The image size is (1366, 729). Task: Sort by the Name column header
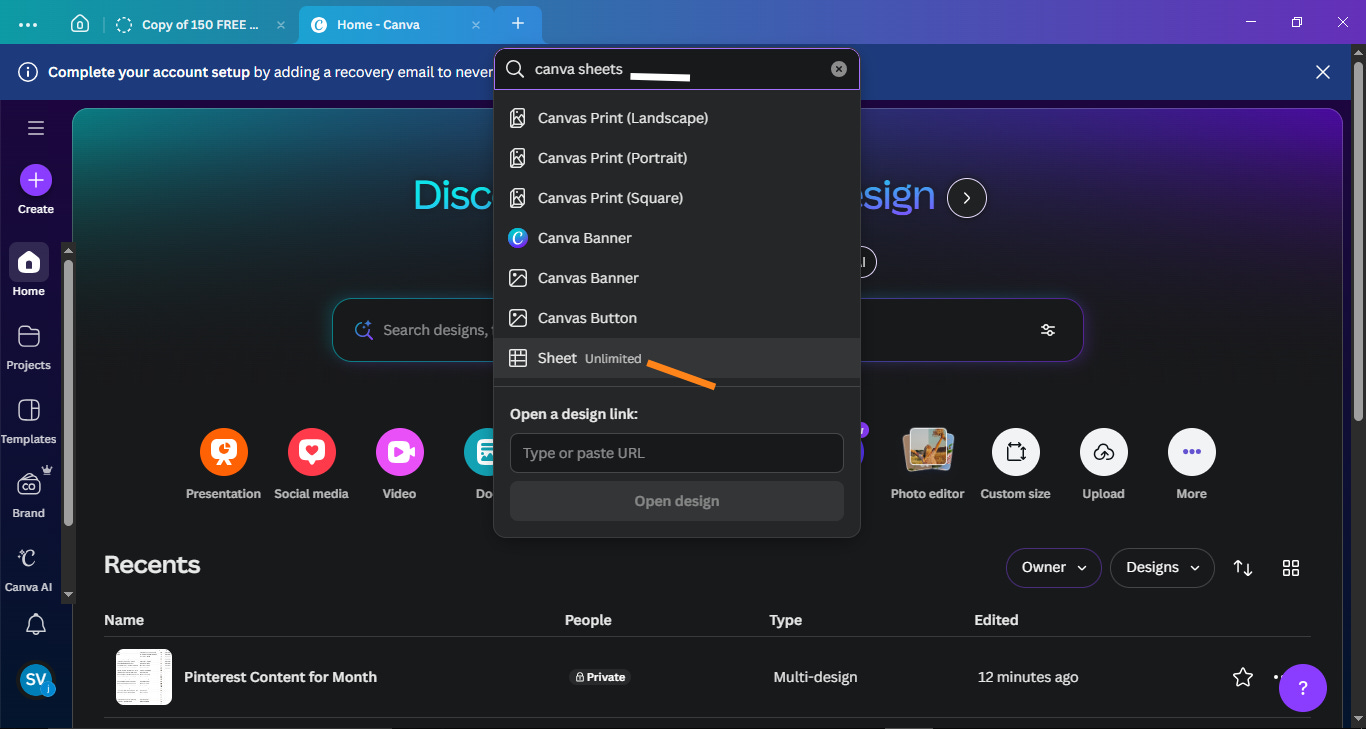pyautogui.click(x=124, y=620)
